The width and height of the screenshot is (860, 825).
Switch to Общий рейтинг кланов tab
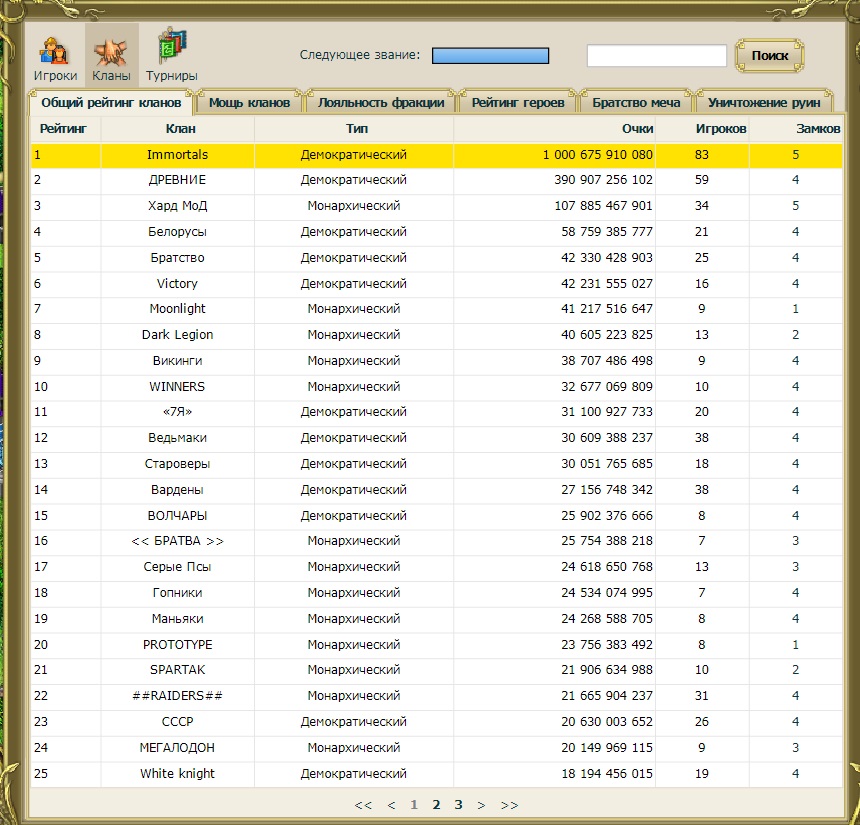click(x=111, y=103)
